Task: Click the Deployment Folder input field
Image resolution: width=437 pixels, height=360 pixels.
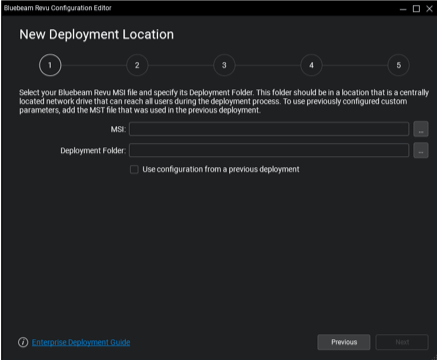Action: click(269, 150)
